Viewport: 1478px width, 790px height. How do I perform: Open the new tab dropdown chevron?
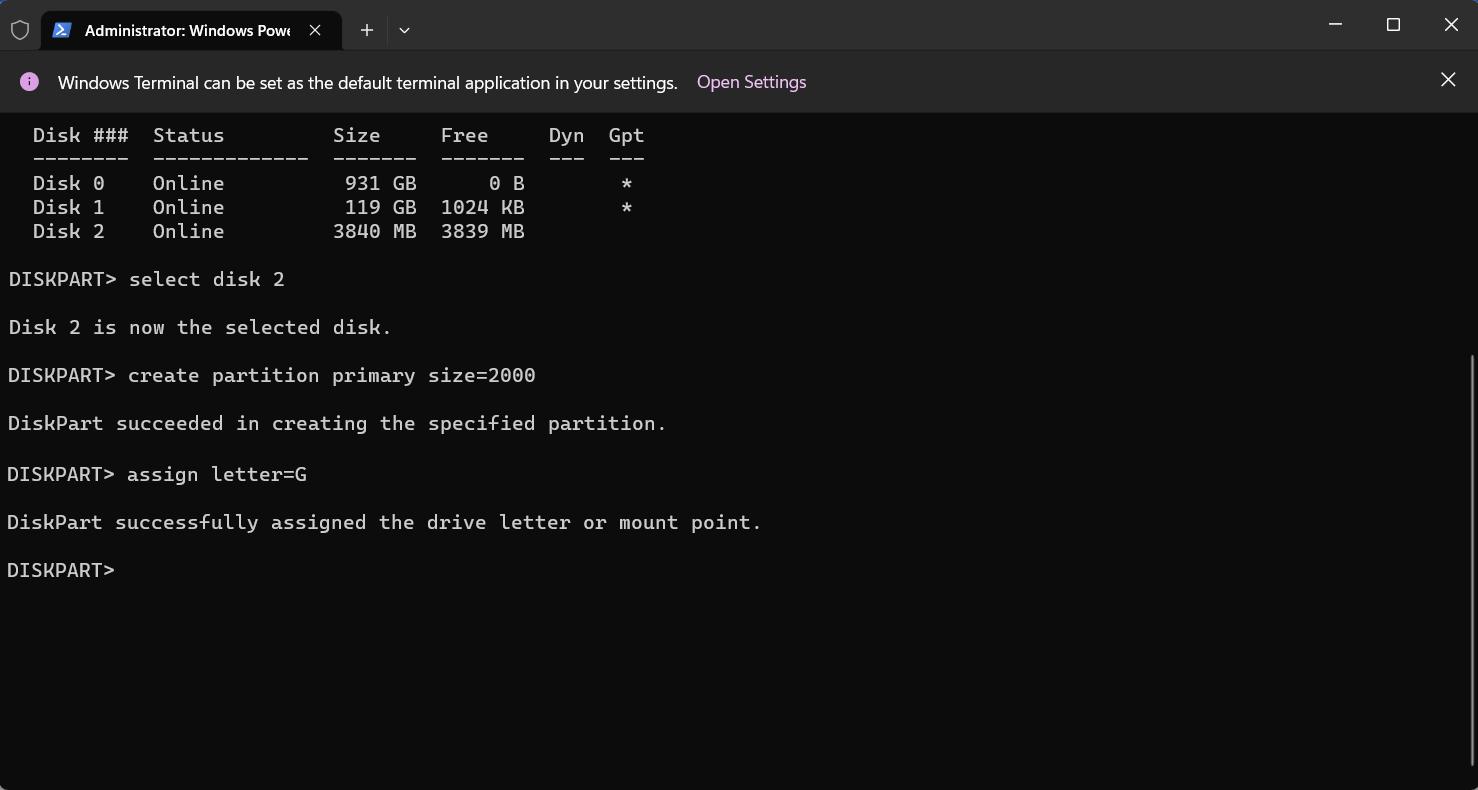[x=404, y=31]
